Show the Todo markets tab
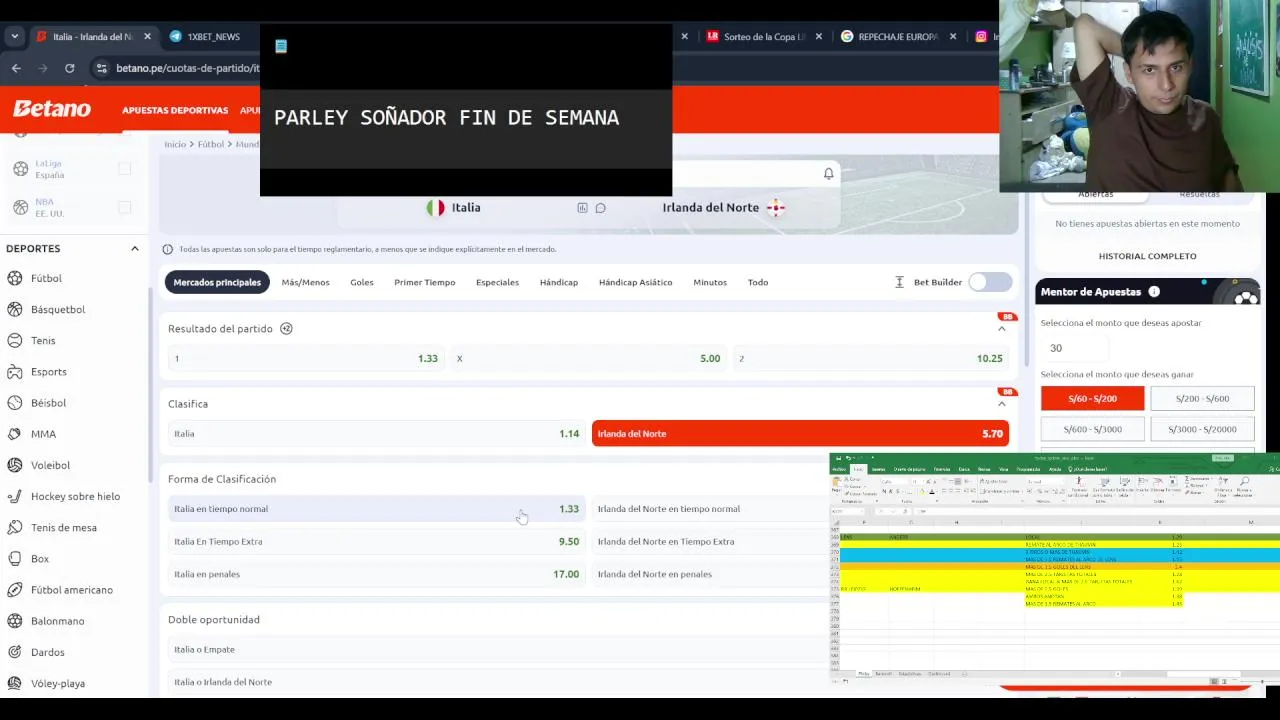The image size is (1280, 720). click(x=758, y=282)
